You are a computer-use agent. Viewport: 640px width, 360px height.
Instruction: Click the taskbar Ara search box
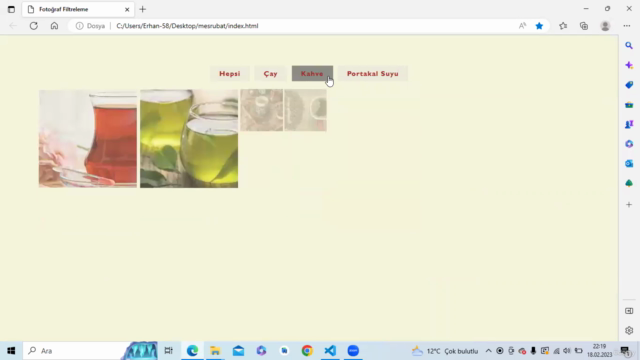pyautogui.click(x=90, y=351)
